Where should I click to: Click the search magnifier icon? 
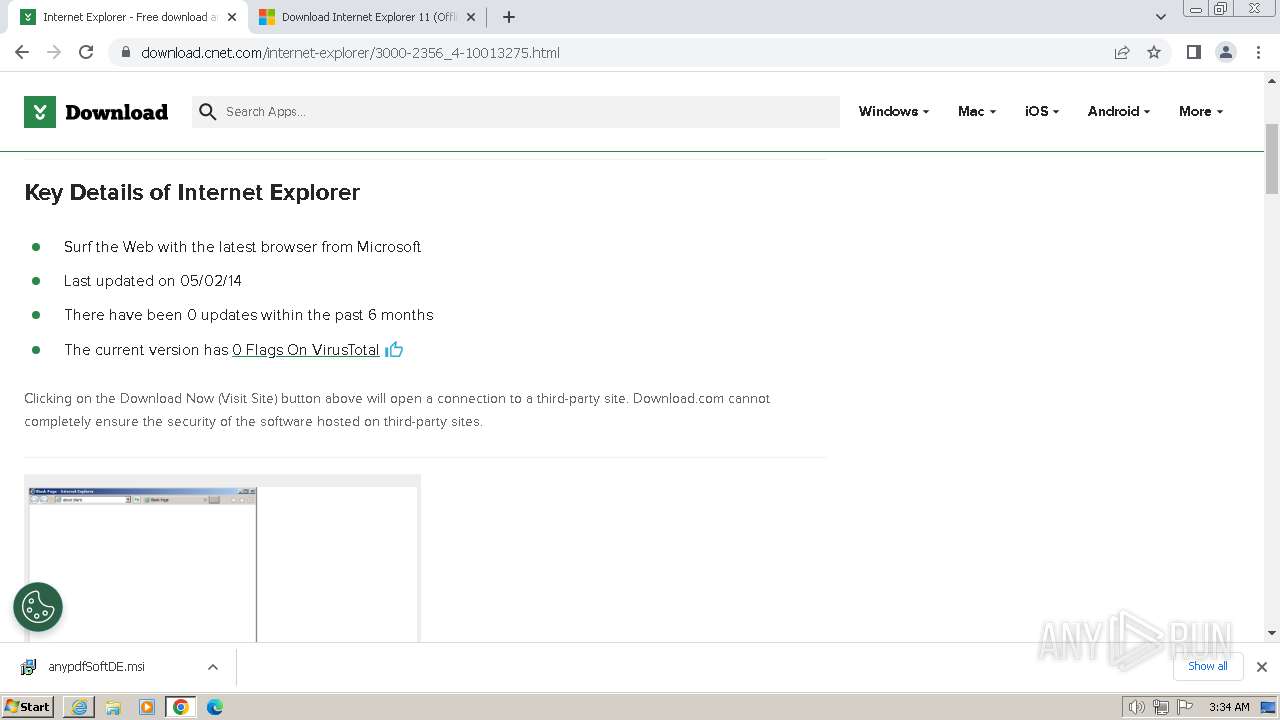tap(208, 112)
